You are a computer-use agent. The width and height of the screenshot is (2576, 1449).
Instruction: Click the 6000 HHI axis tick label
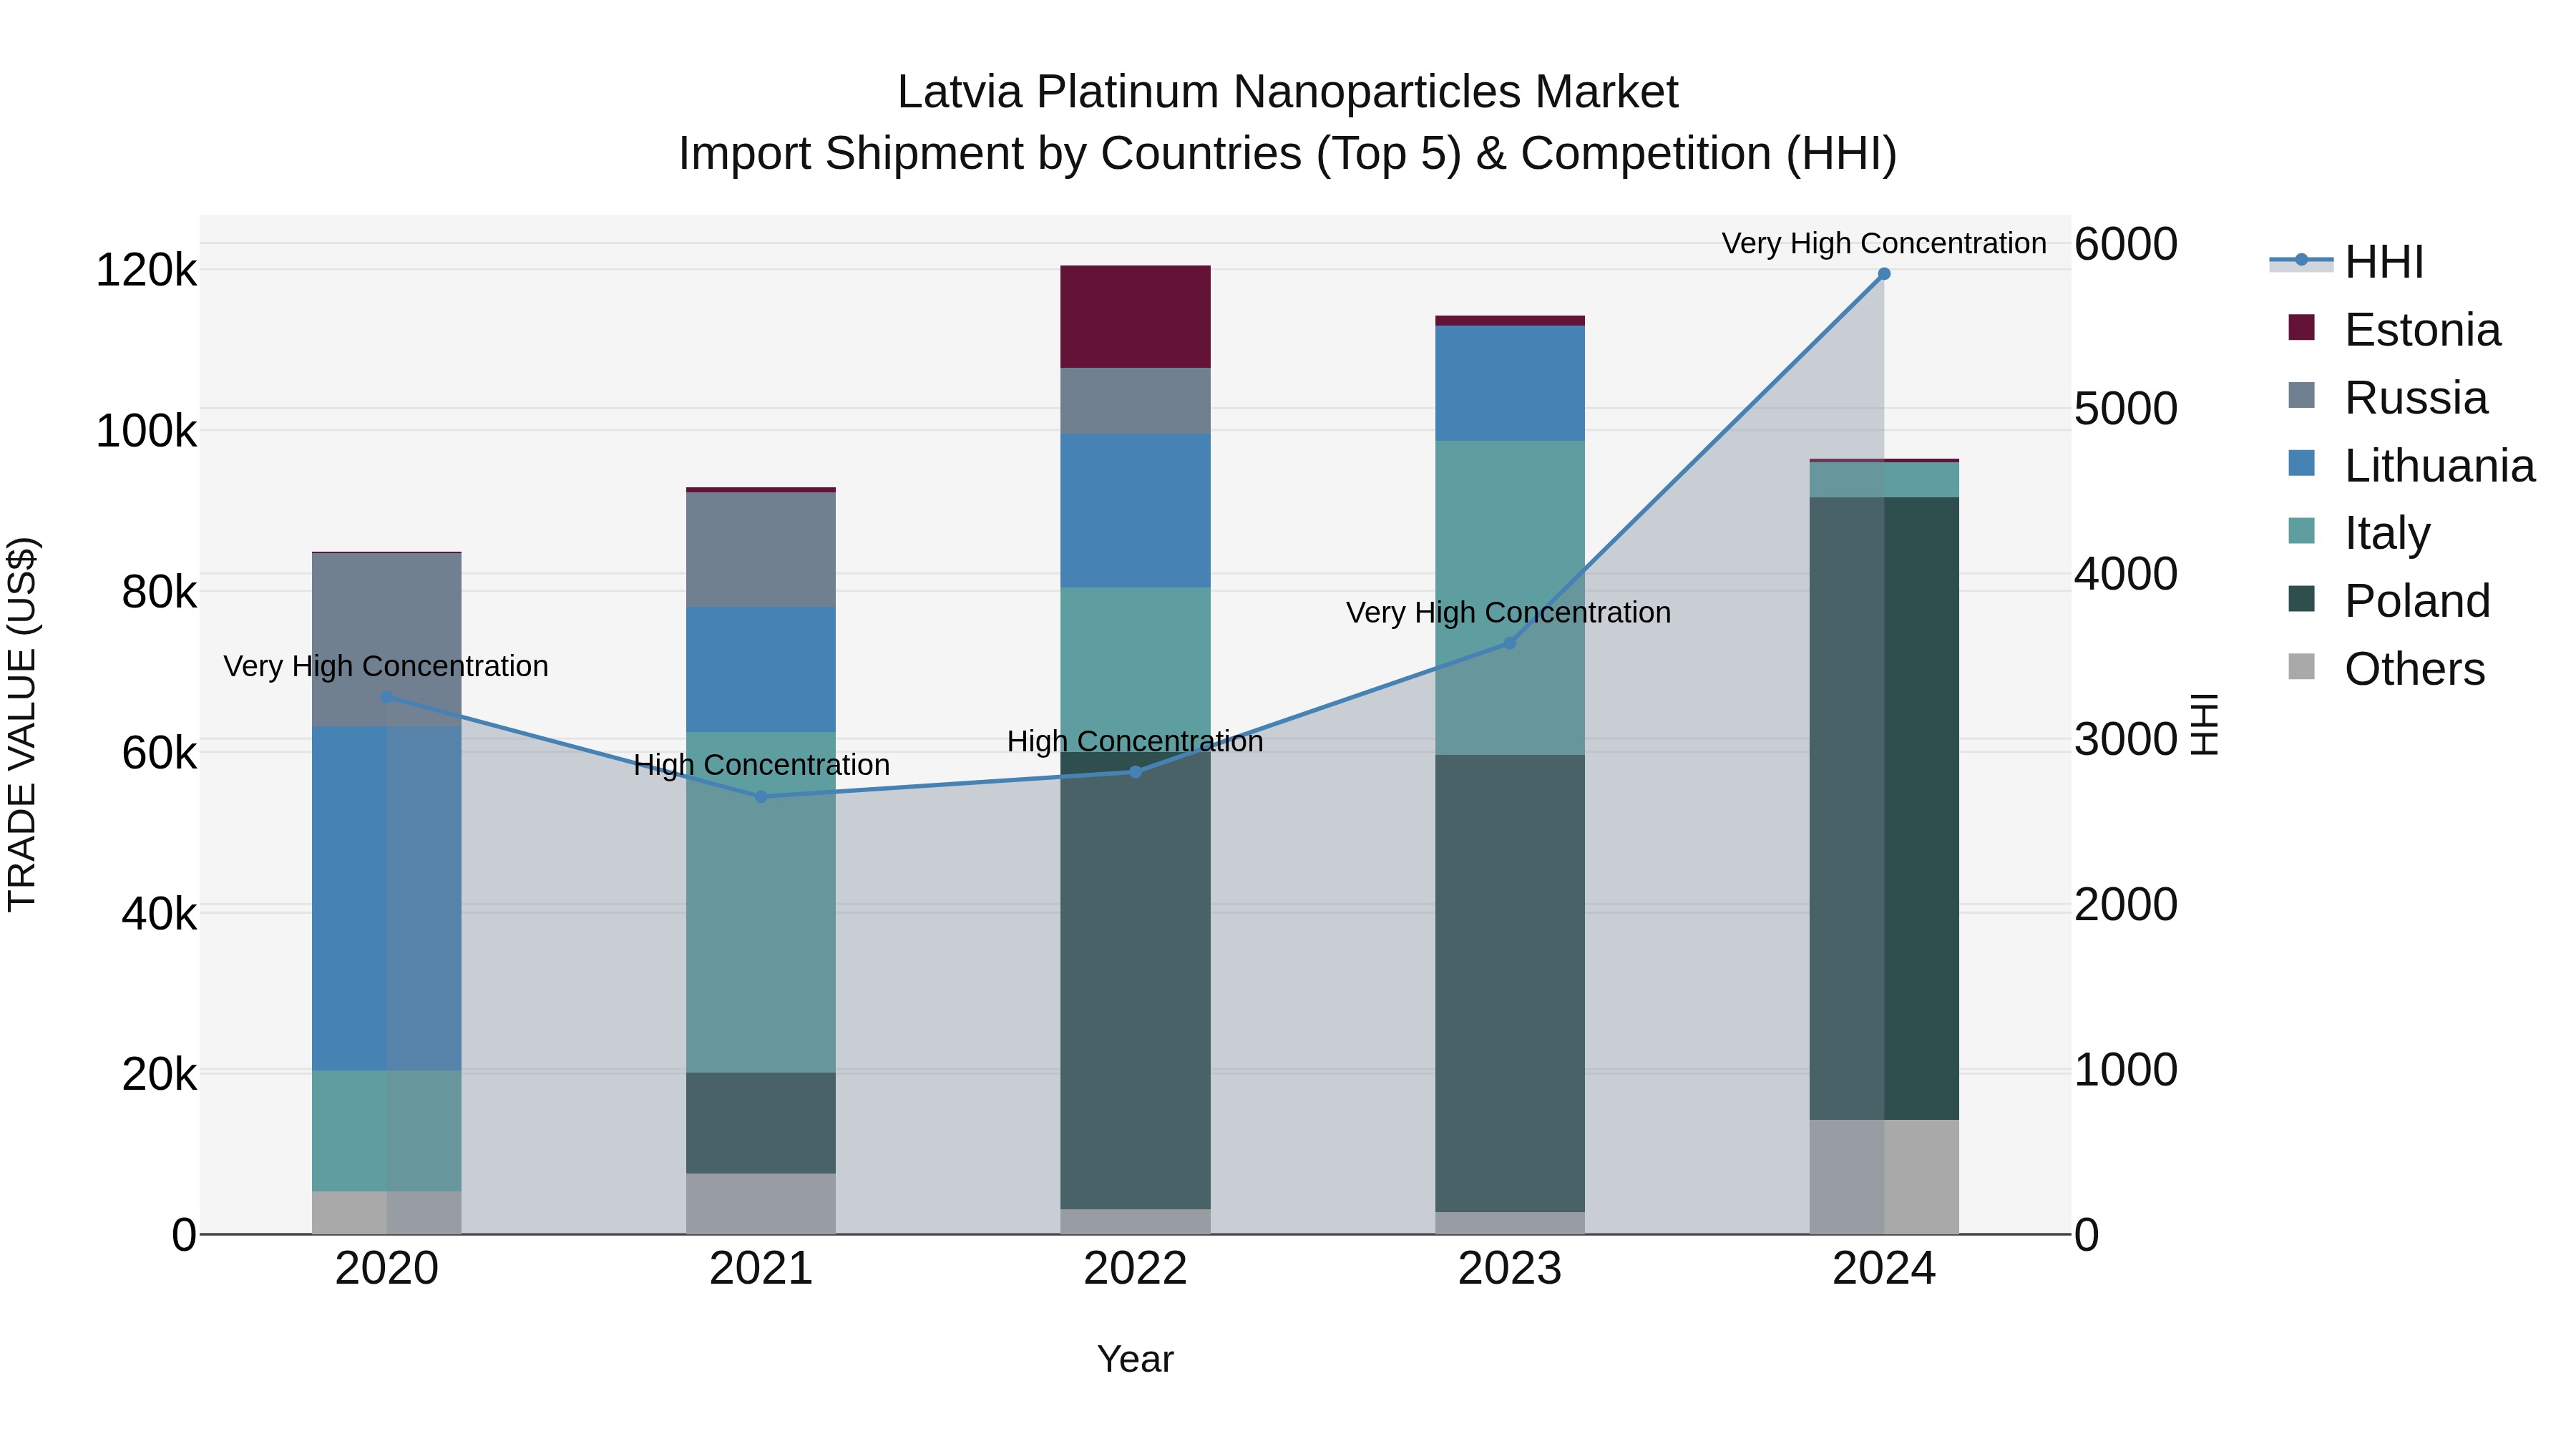point(2126,244)
